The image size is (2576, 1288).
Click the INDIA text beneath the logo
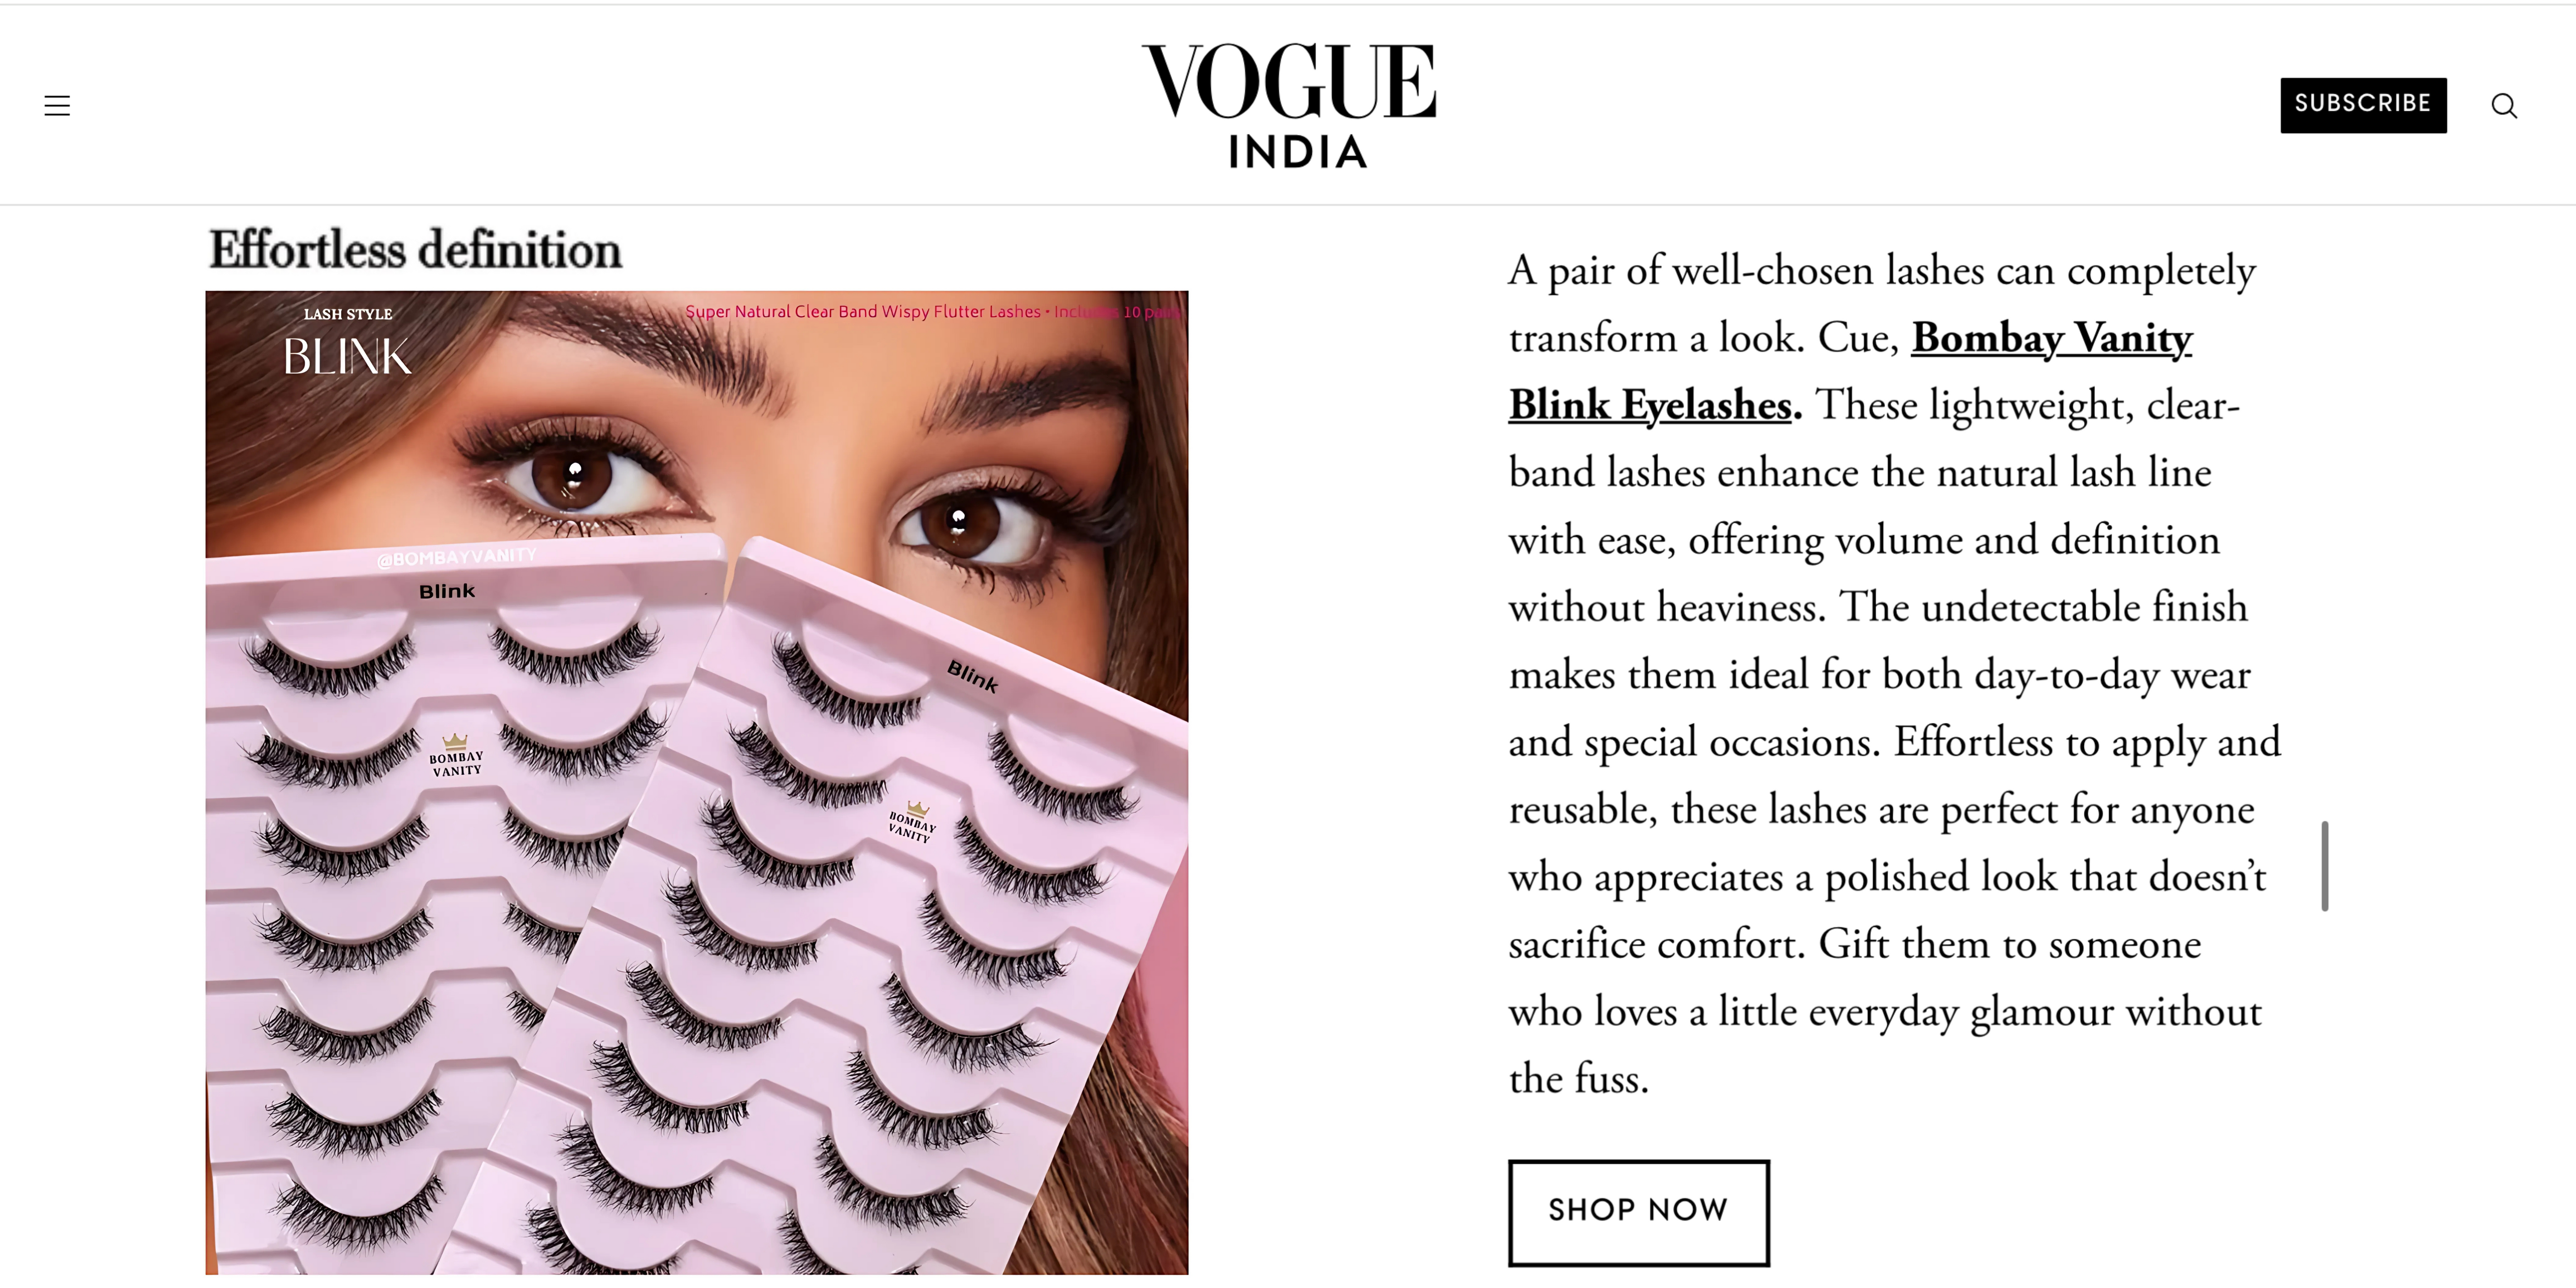(x=1297, y=152)
